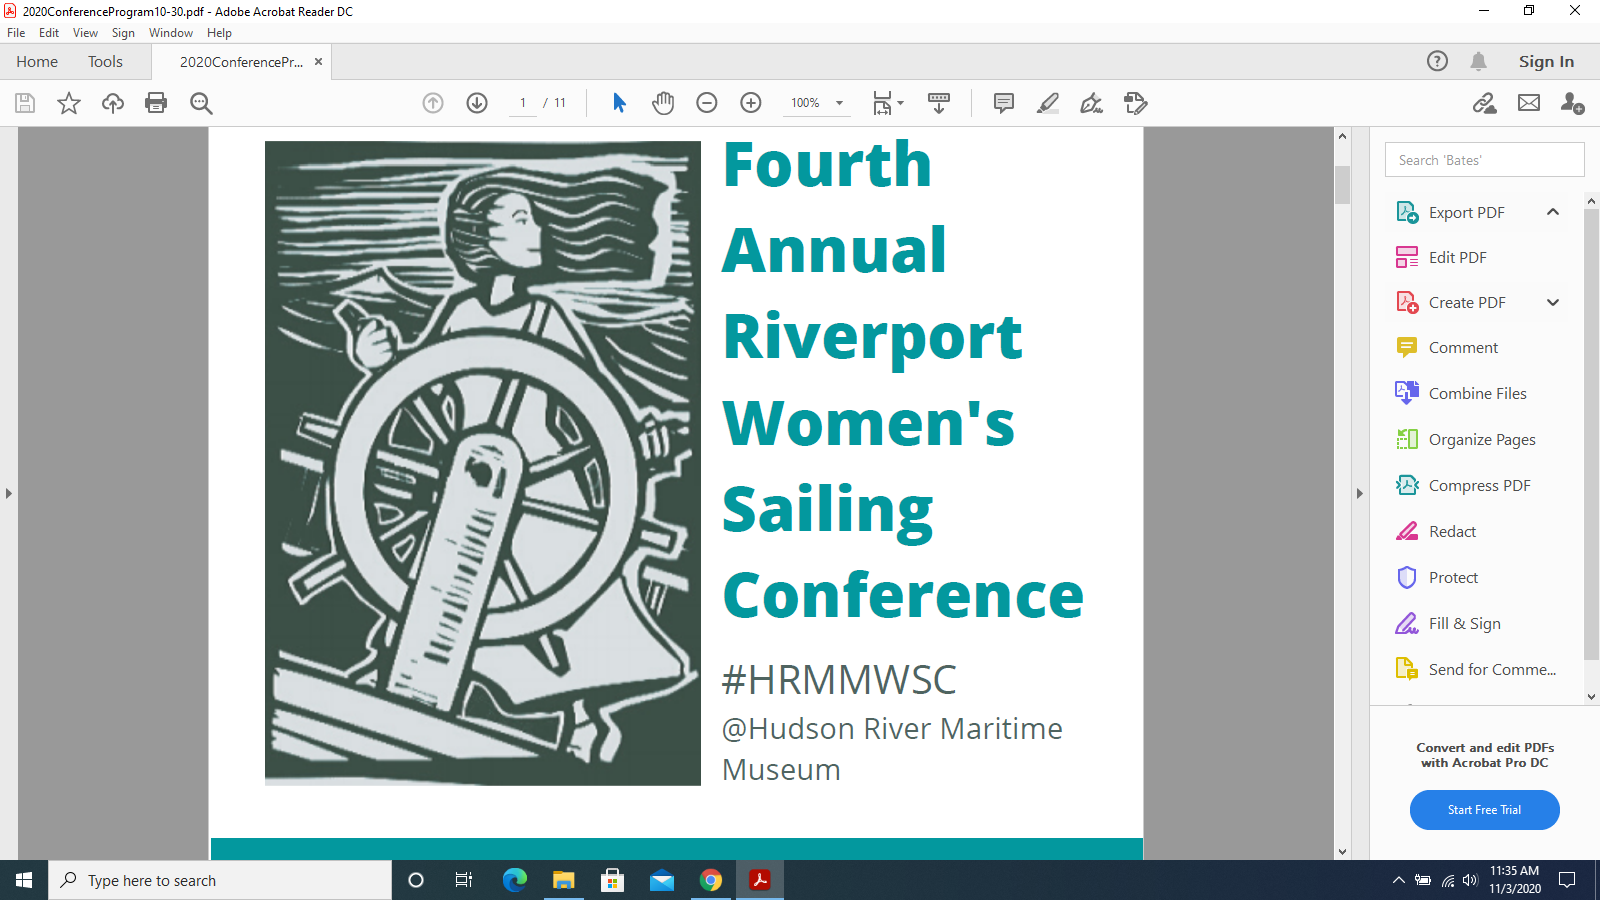This screenshot has width=1600, height=900.
Task: Collapse the Export PDF section
Action: tap(1553, 212)
